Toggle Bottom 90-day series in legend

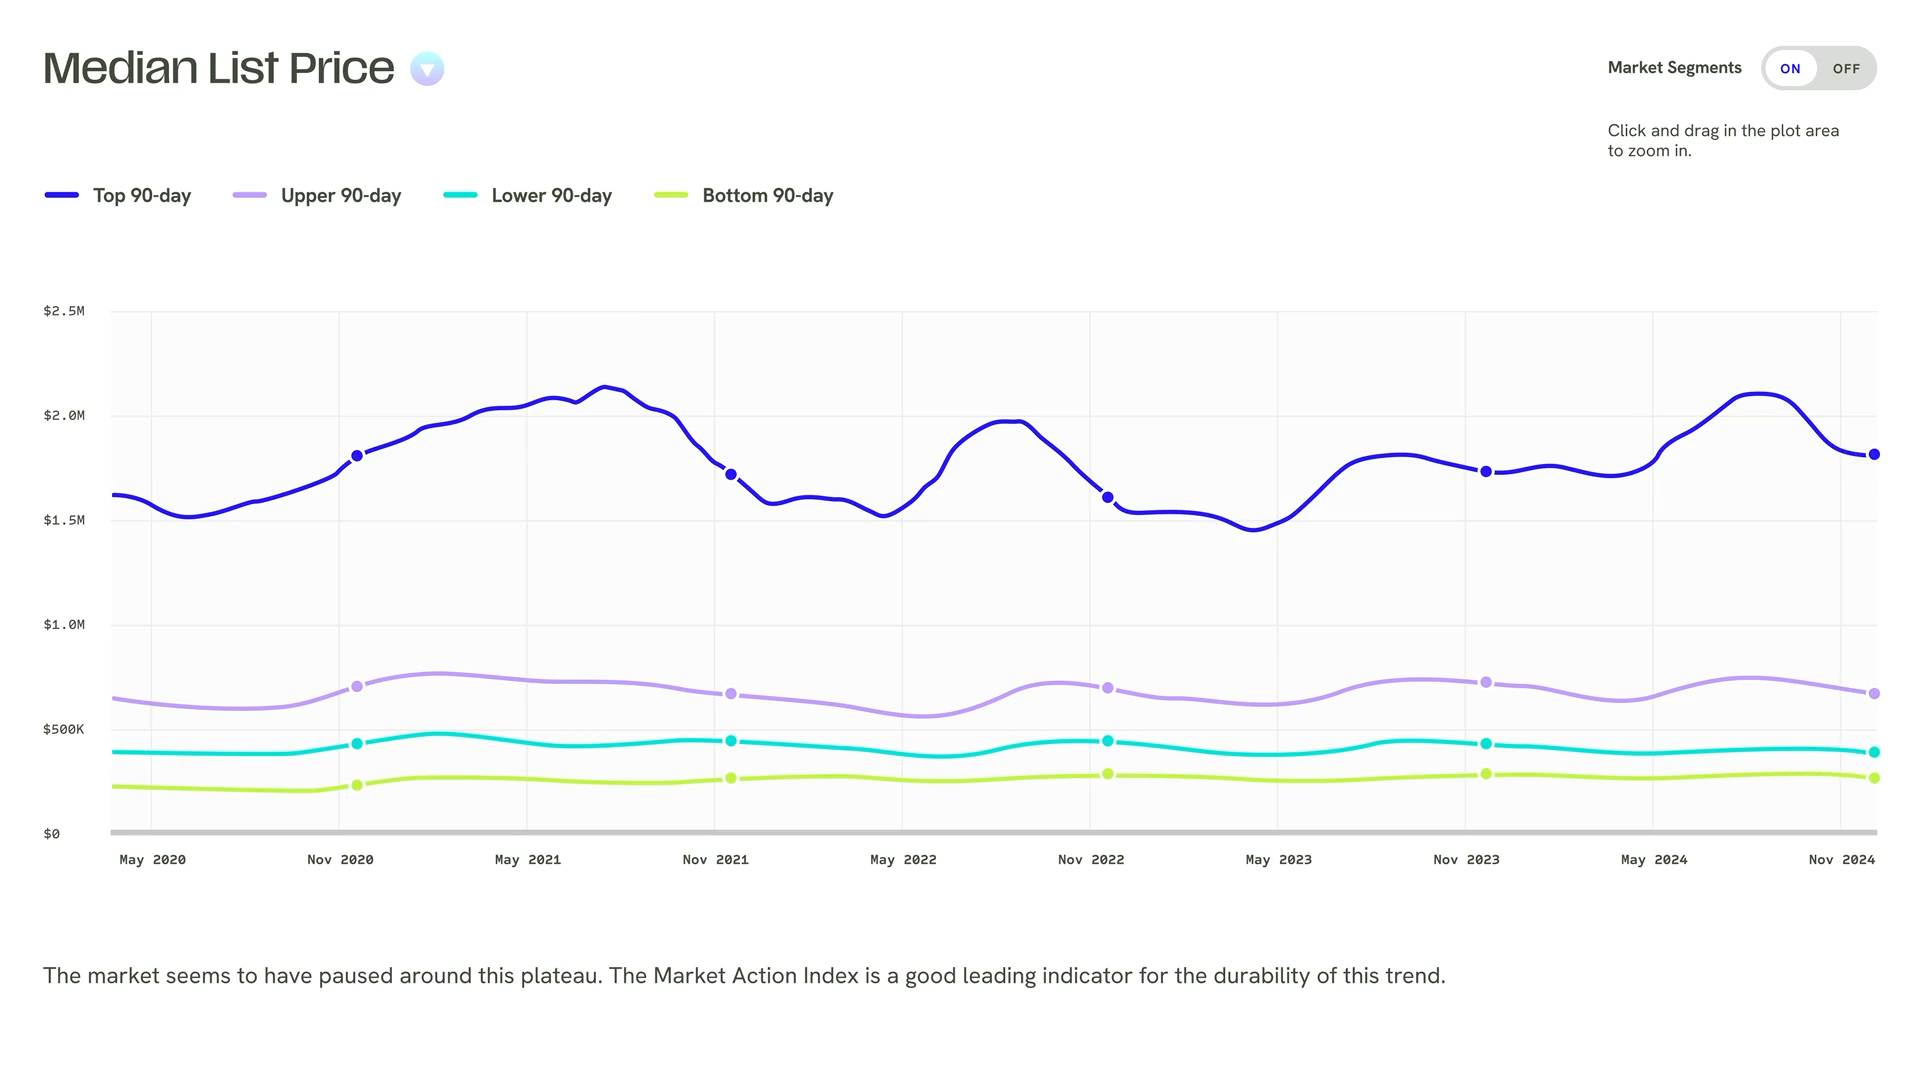click(743, 195)
